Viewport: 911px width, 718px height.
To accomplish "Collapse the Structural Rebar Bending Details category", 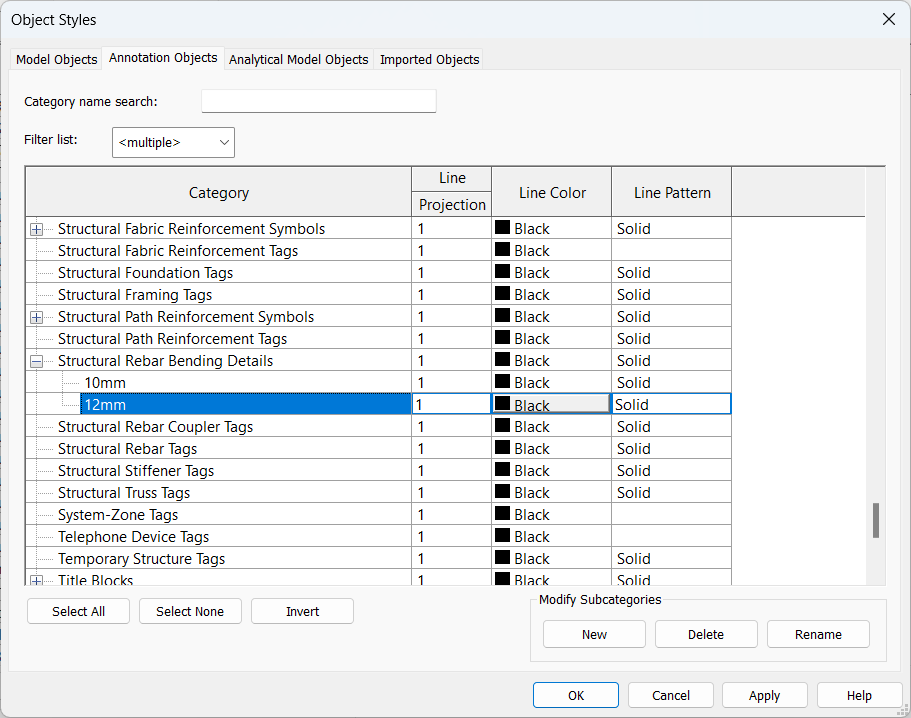I will 36,360.
